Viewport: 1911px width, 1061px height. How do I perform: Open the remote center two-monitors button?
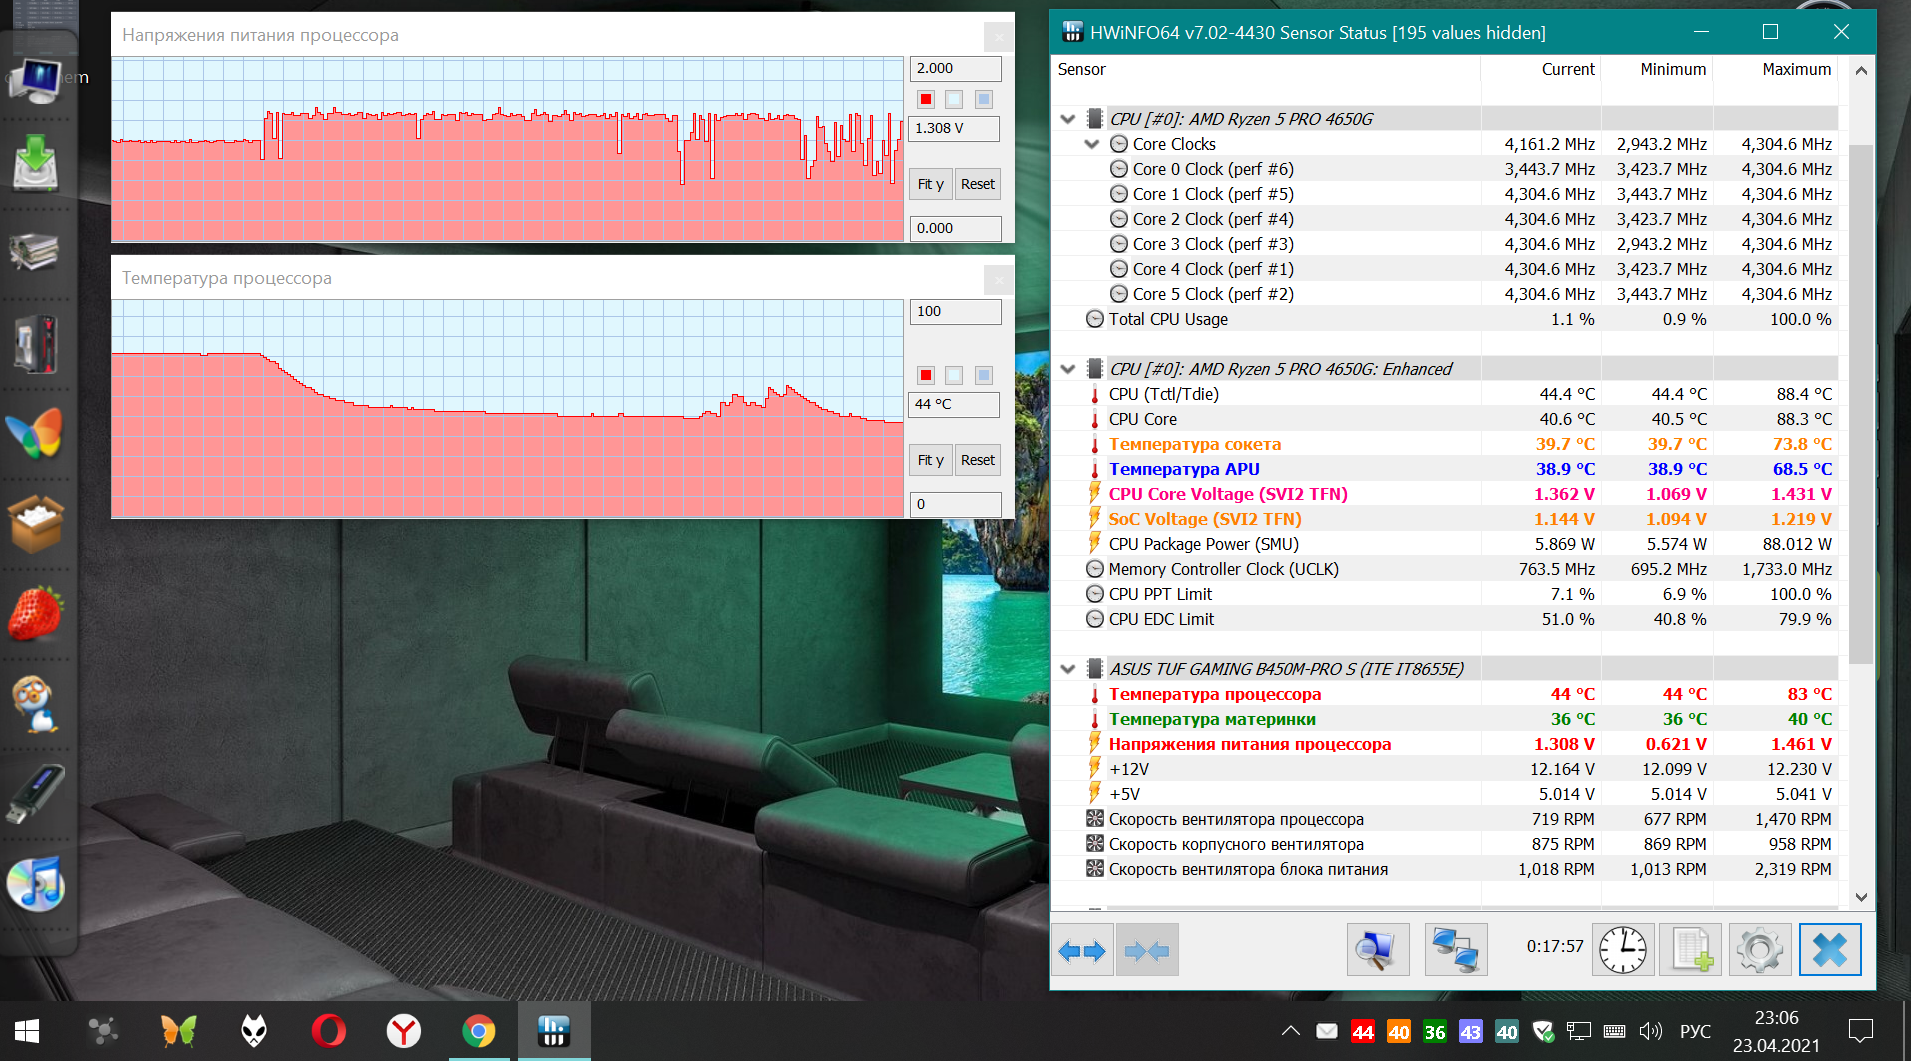click(1455, 950)
